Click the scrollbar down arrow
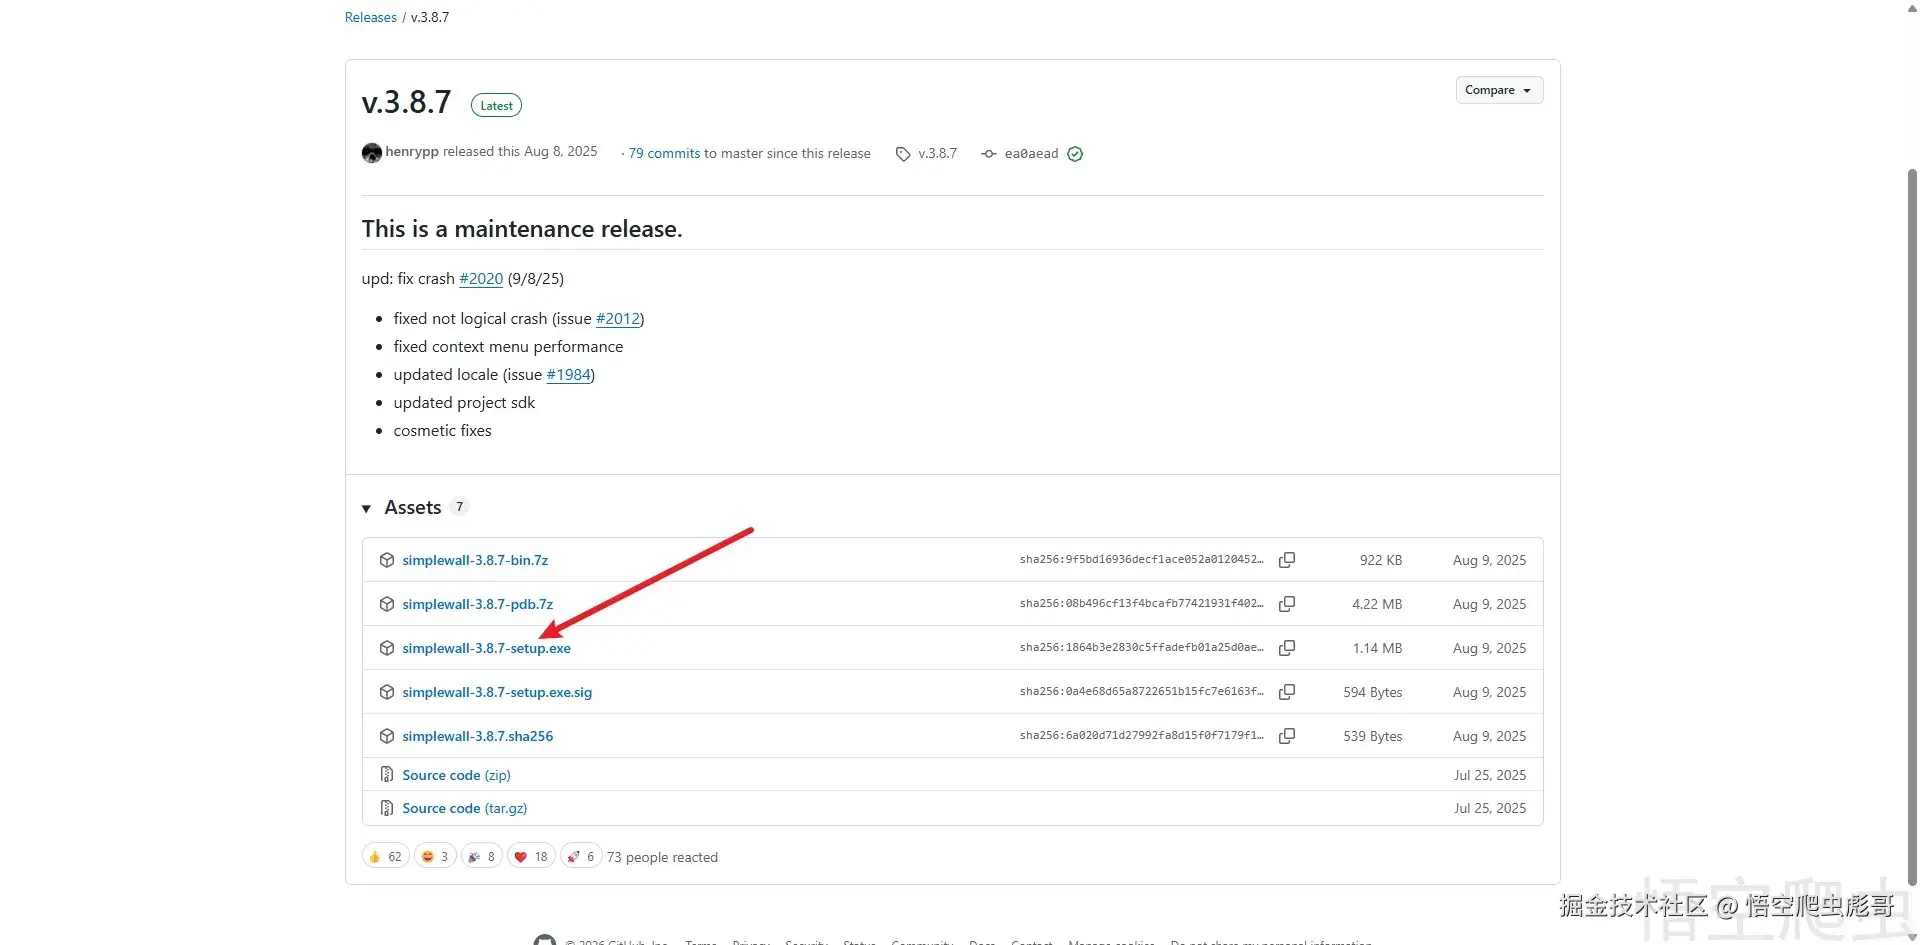The image size is (1920, 945). tap(1912, 937)
